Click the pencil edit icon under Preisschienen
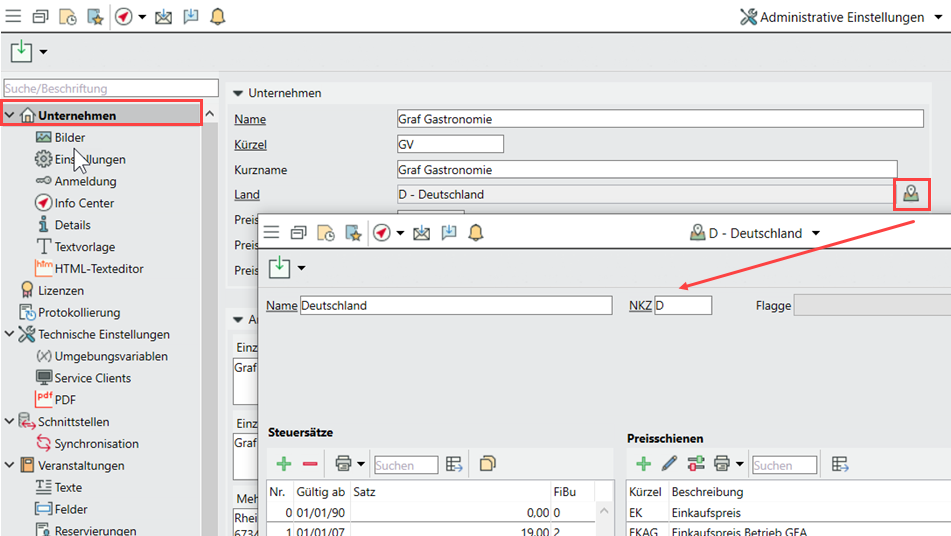951x536 pixels. [669, 464]
